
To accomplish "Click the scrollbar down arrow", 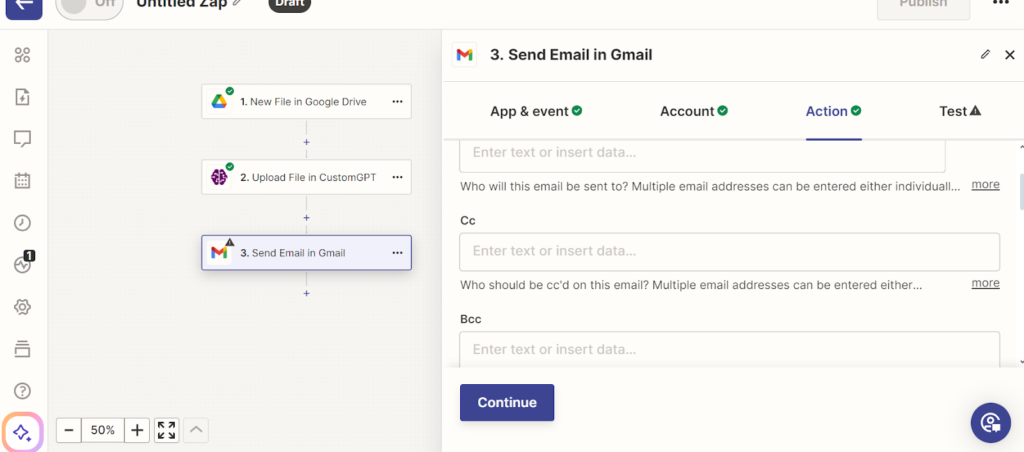I will point(1021,361).
